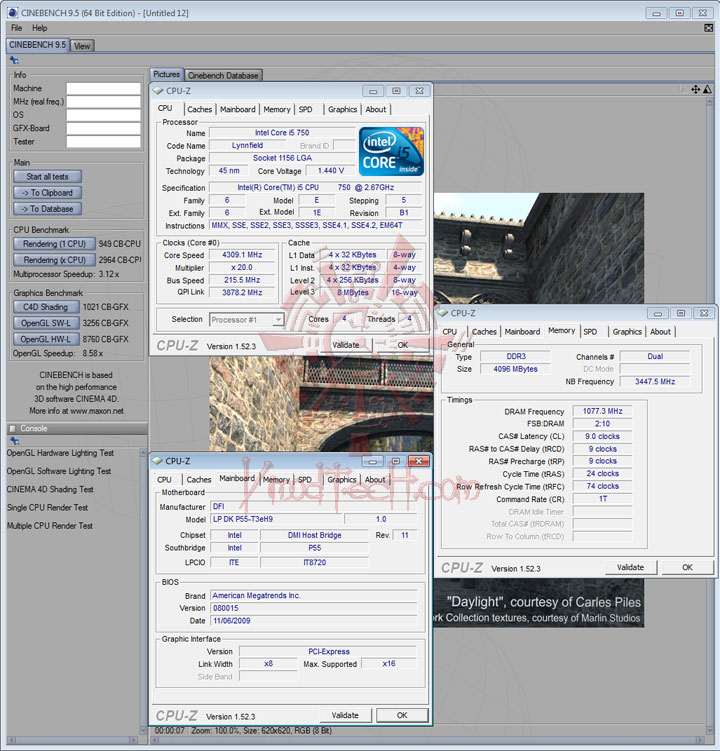Open Caches tab in bottom Mainboard CPU-Z window
Viewport: 720px width, 751px height.
pos(199,479)
